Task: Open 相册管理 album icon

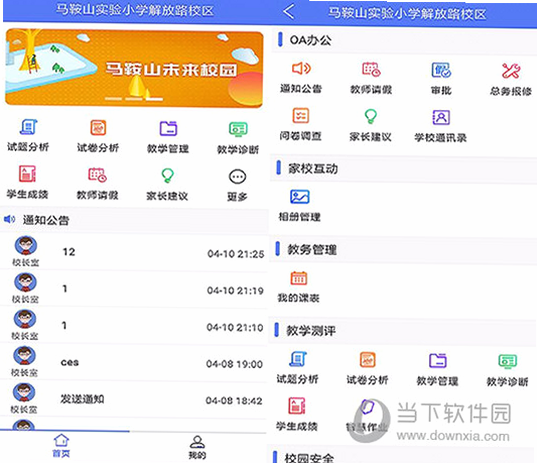Action: 300,197
